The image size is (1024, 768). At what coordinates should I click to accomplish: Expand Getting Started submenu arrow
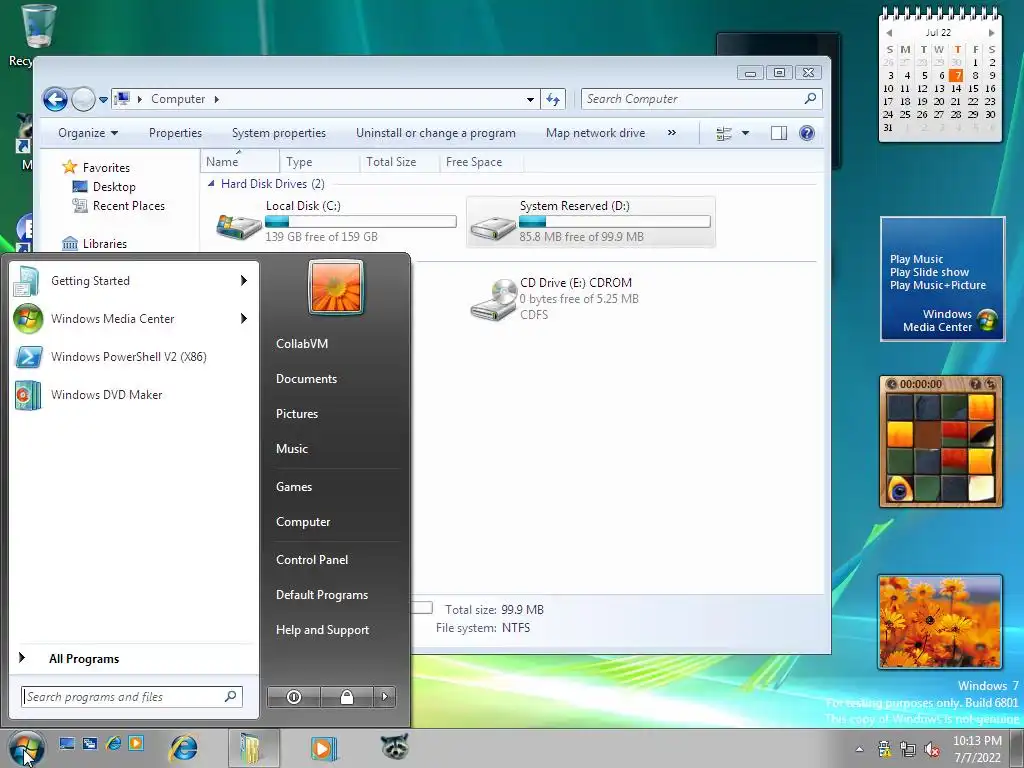pos(244,281)
